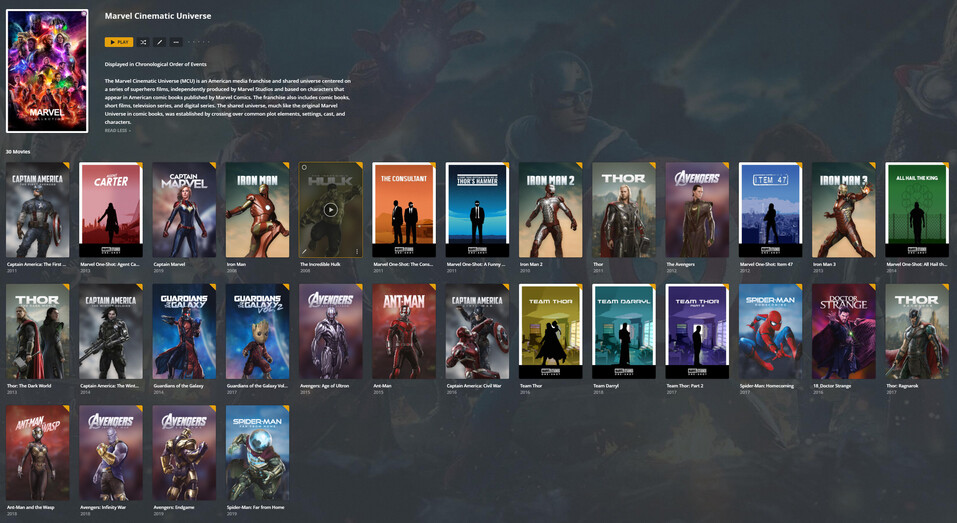Viewport: 957px width, 523px height.
Task: Open the Spider-Man: Far from Home poster
Action: coord(258,453)
